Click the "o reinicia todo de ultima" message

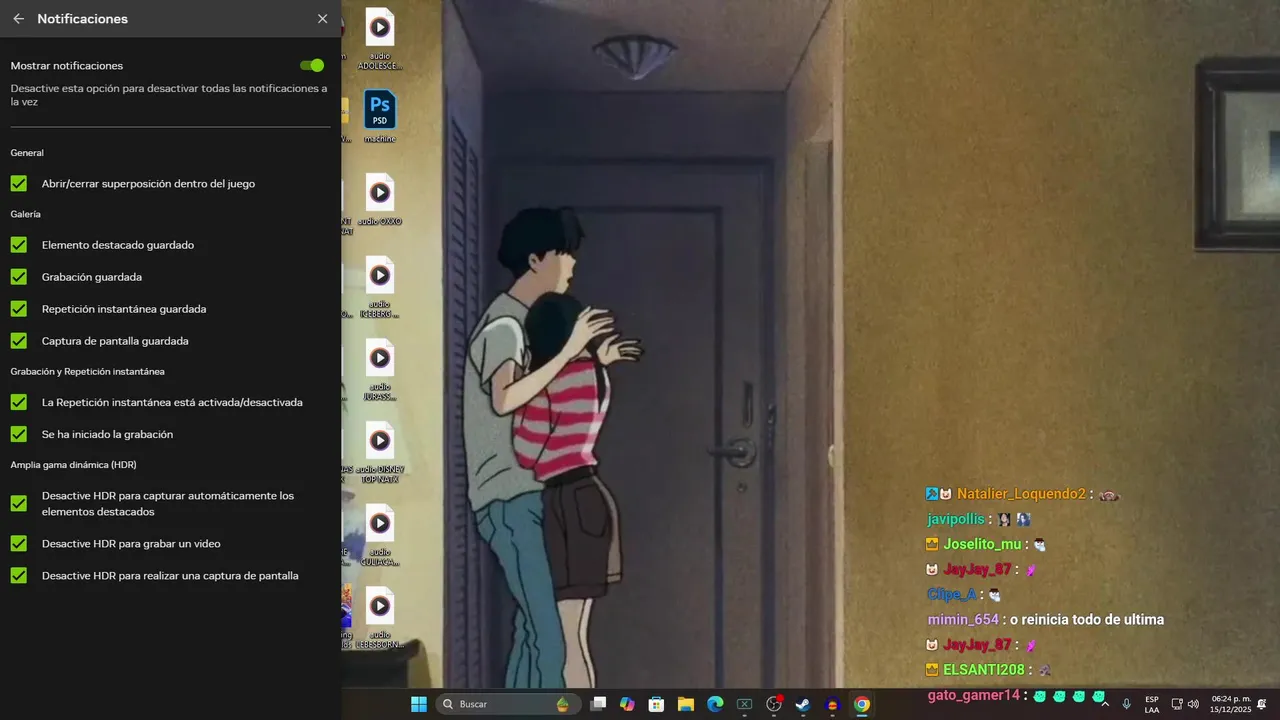click(x=1087, y=619)
